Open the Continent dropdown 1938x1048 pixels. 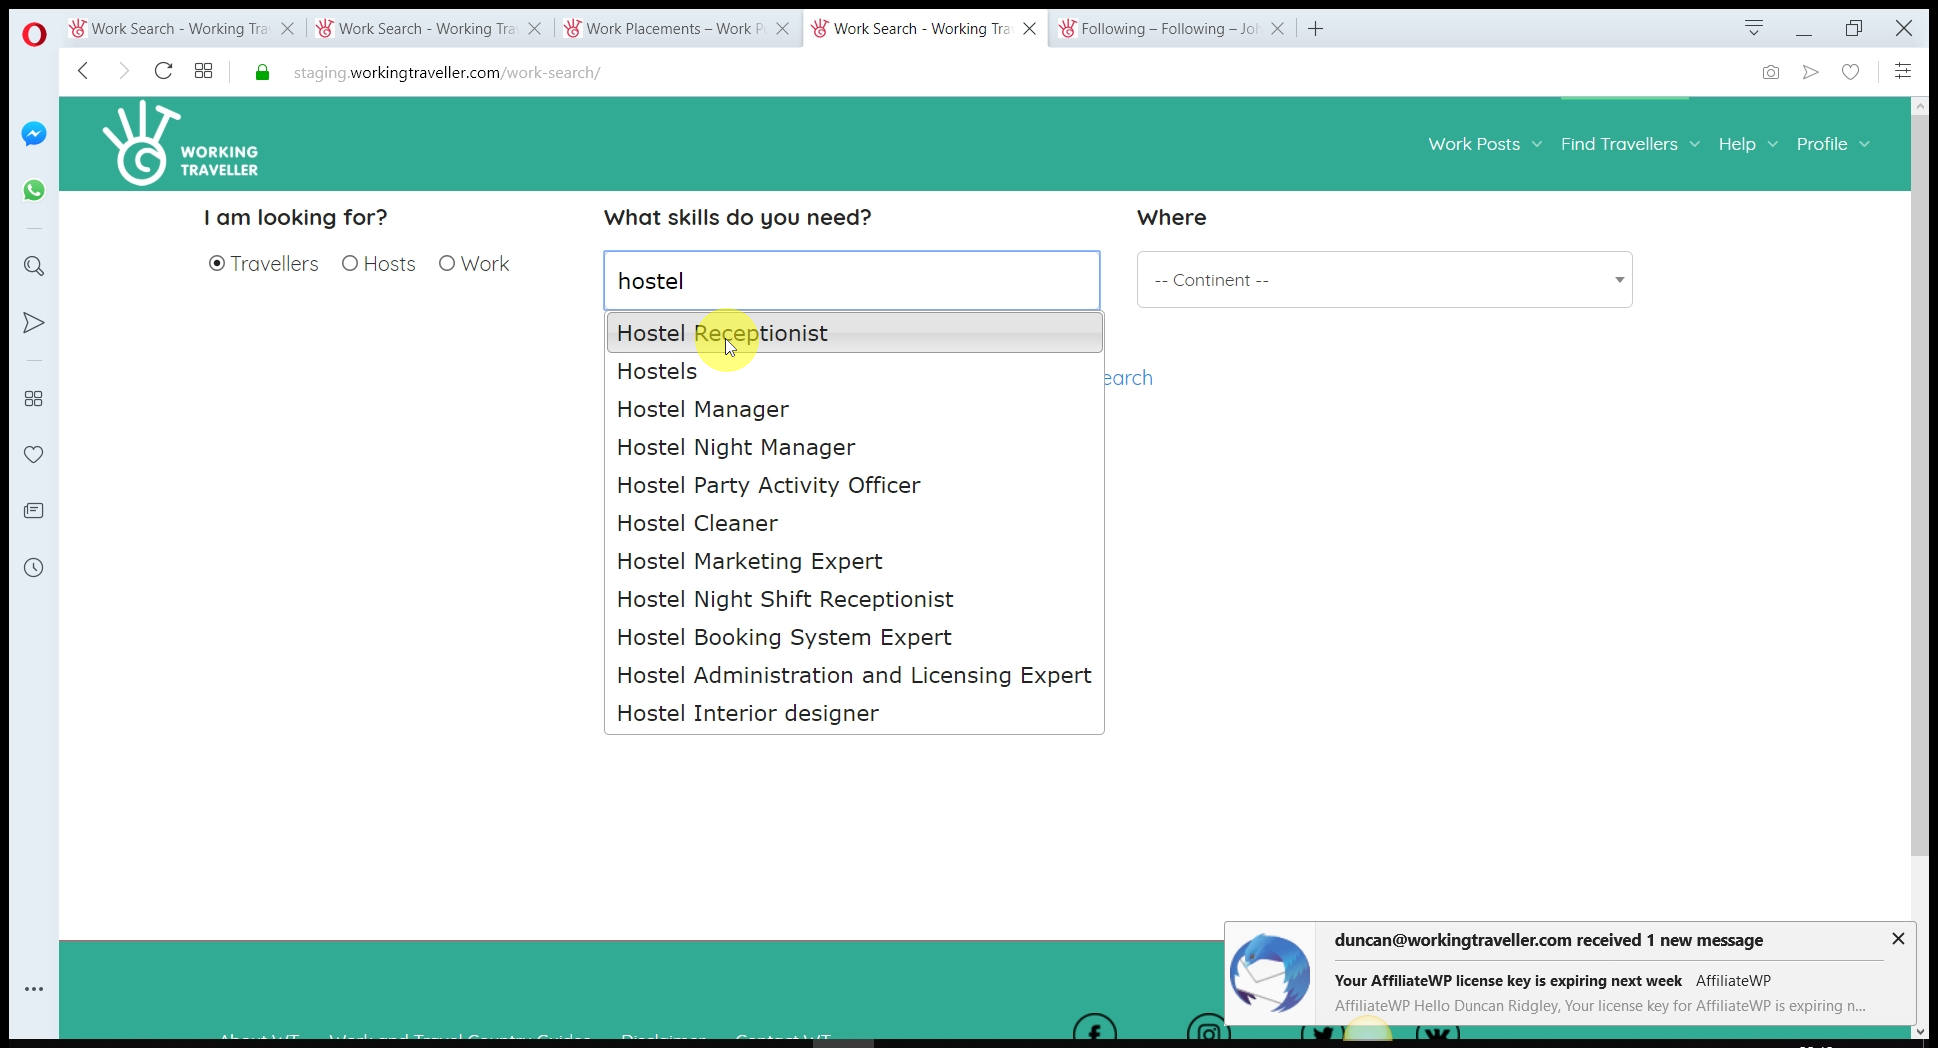coord(1384,280)
